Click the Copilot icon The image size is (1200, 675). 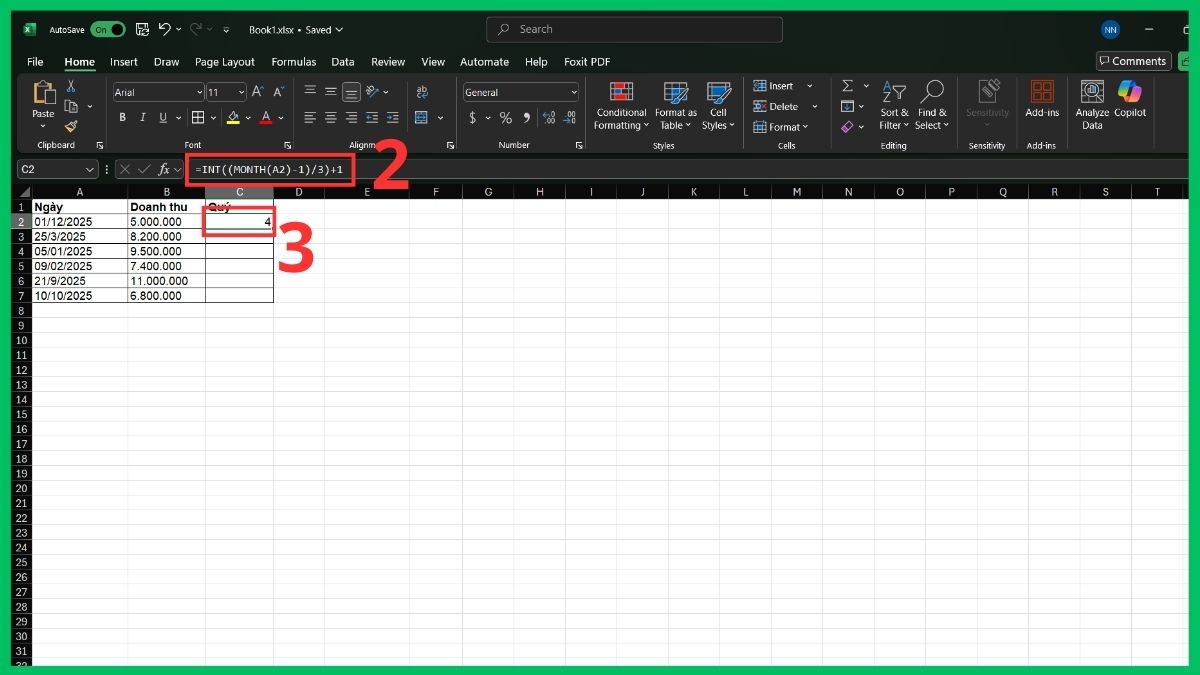pos(1129,100)
